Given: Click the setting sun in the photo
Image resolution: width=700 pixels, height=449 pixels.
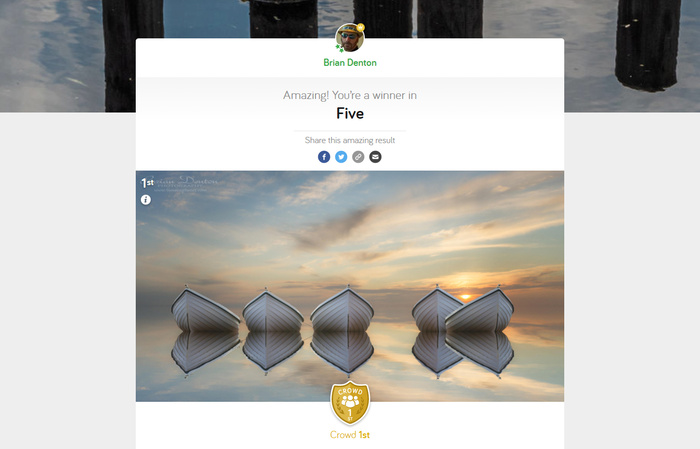Looking at the screenshot, I should (x=465, y=297).
